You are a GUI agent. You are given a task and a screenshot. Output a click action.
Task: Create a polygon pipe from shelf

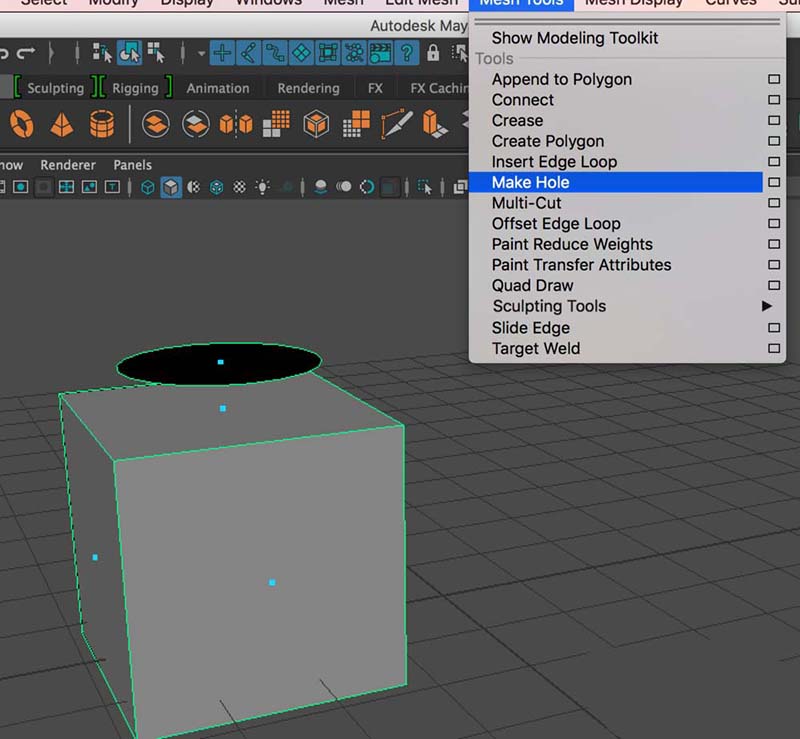pyautogui.click(x=102, y=124)
